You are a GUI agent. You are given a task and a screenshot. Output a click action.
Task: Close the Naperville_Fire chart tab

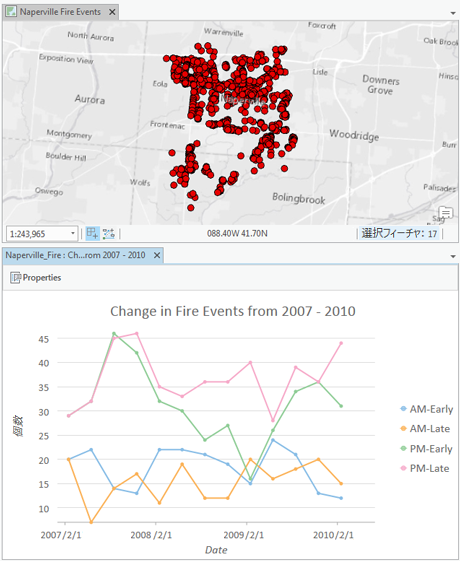(x=157, y=255)
